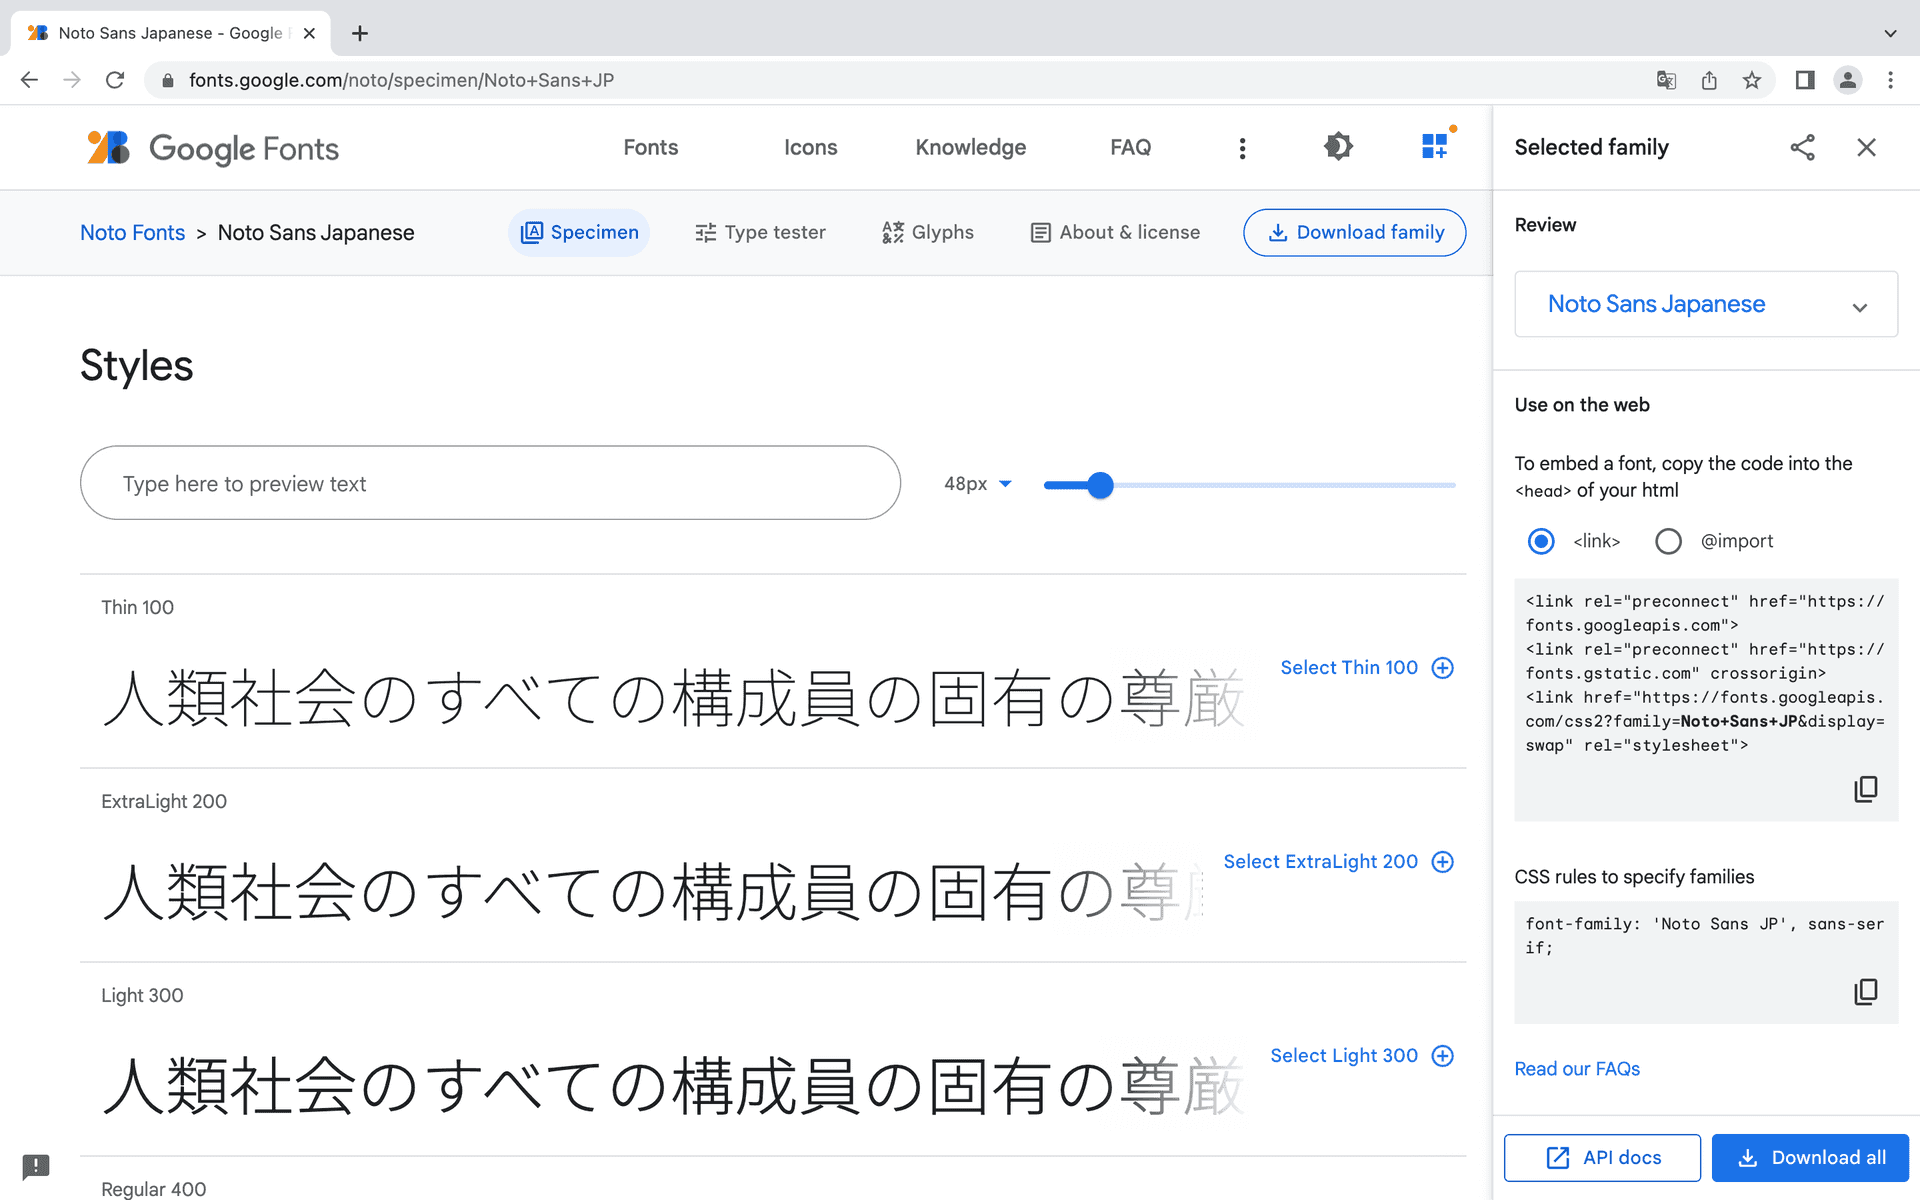The image size is (1920, 1200).
Task: Open the three-dot more menu in header
Action: tap(1242, 148)
